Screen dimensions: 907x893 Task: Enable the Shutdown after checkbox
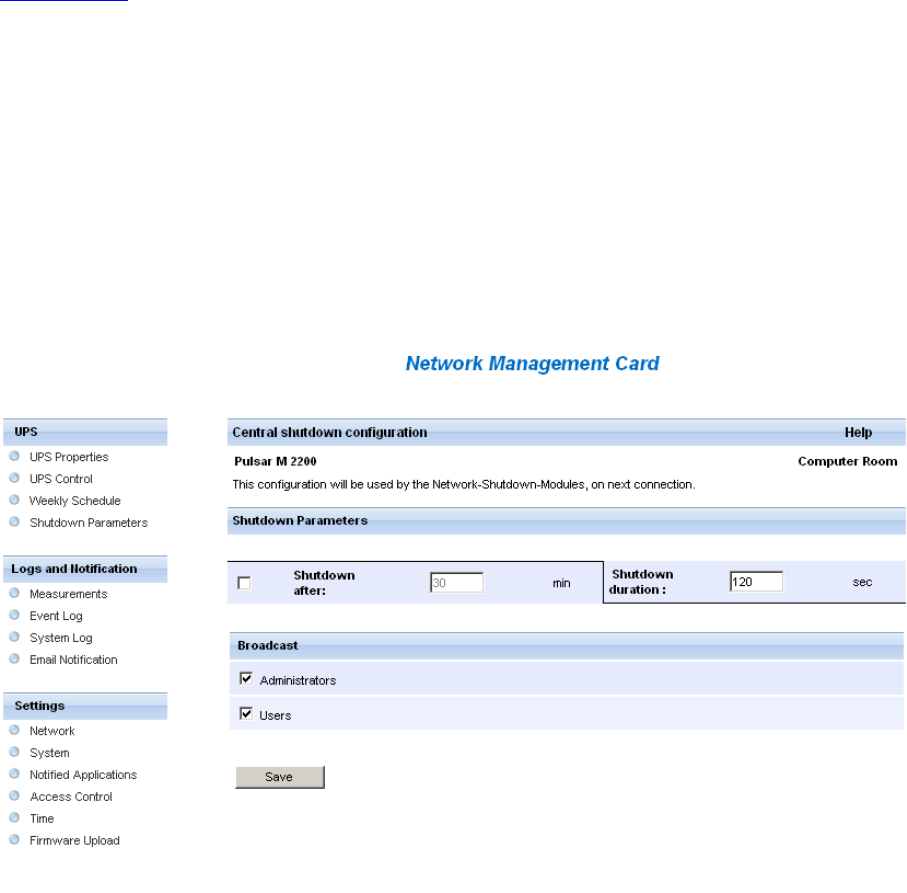[x=244, y=583]
